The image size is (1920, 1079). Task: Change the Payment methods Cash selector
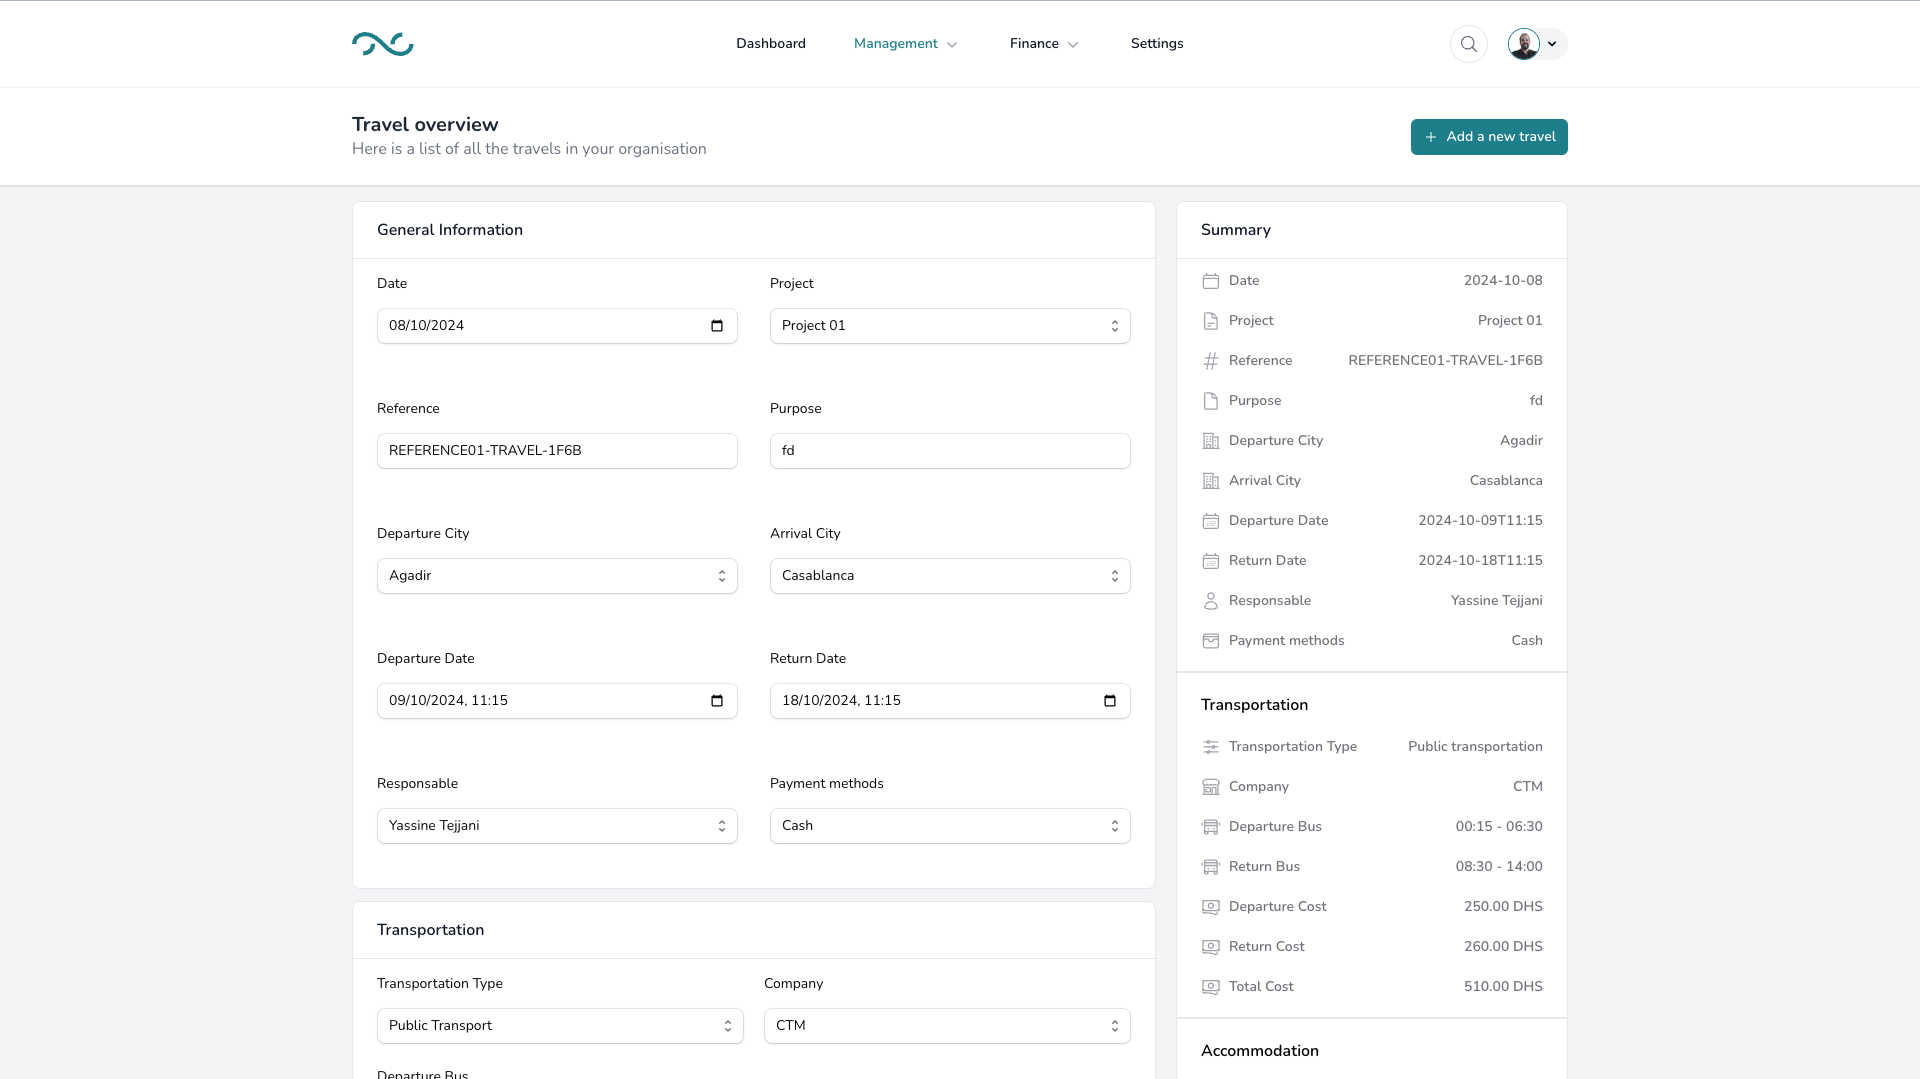[949, 826]
